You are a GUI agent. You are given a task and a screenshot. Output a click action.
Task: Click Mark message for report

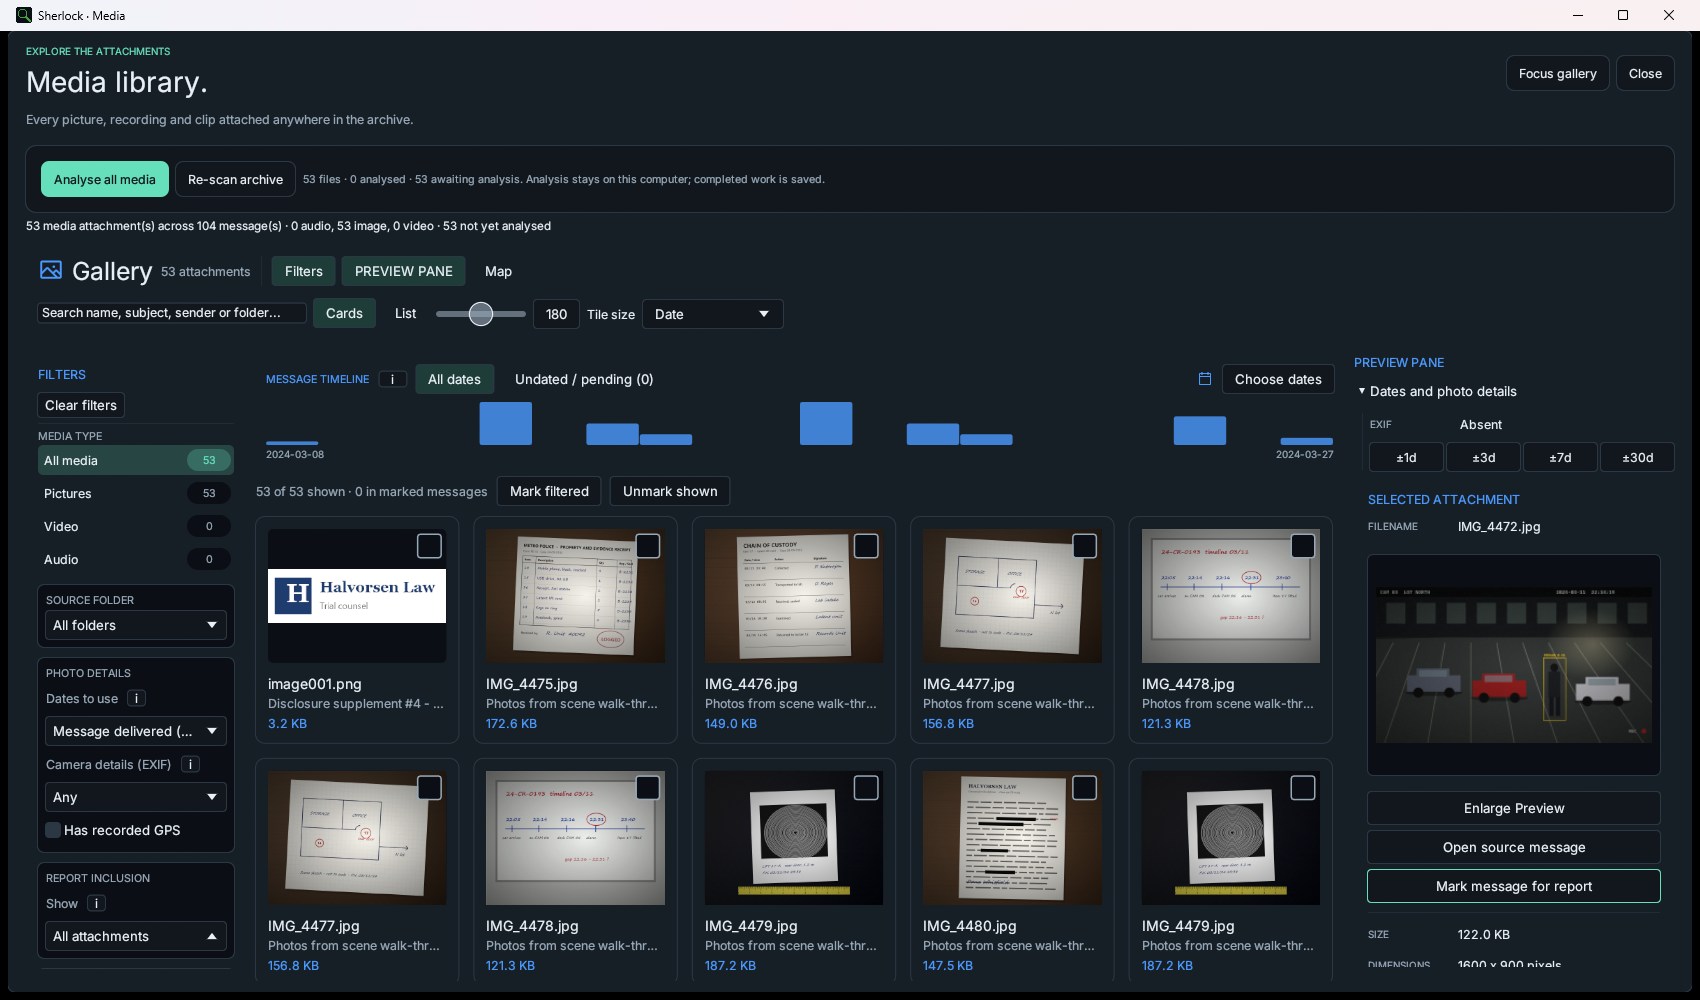1514,886
